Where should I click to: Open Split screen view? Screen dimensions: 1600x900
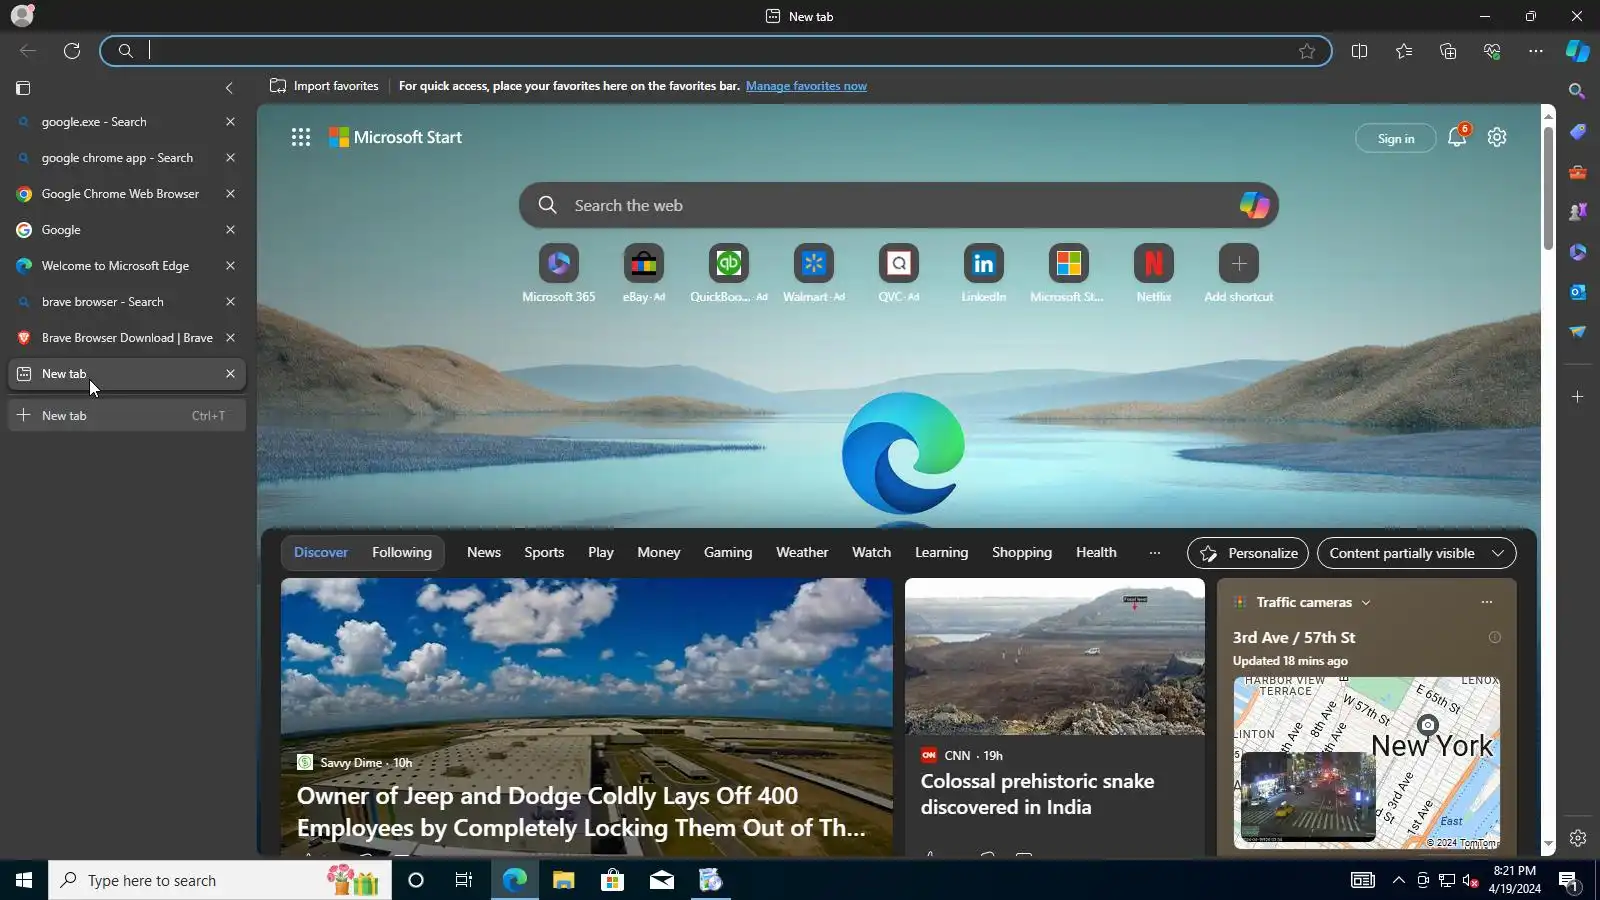(1359, 51)
